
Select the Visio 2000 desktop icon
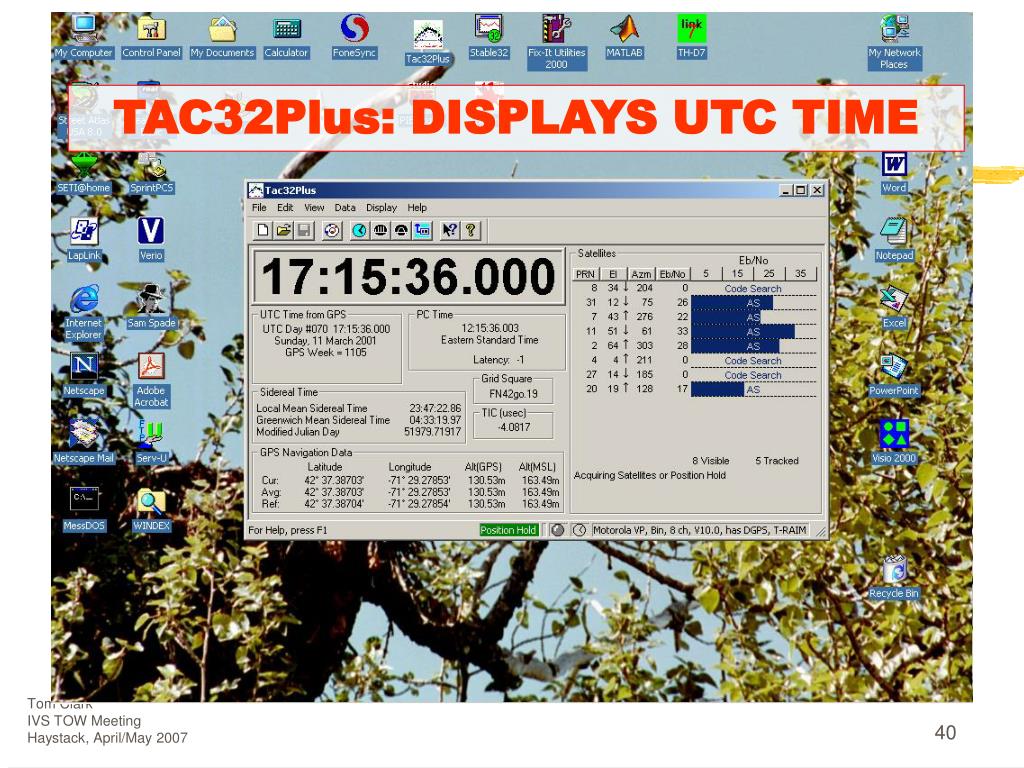point(894,442)
